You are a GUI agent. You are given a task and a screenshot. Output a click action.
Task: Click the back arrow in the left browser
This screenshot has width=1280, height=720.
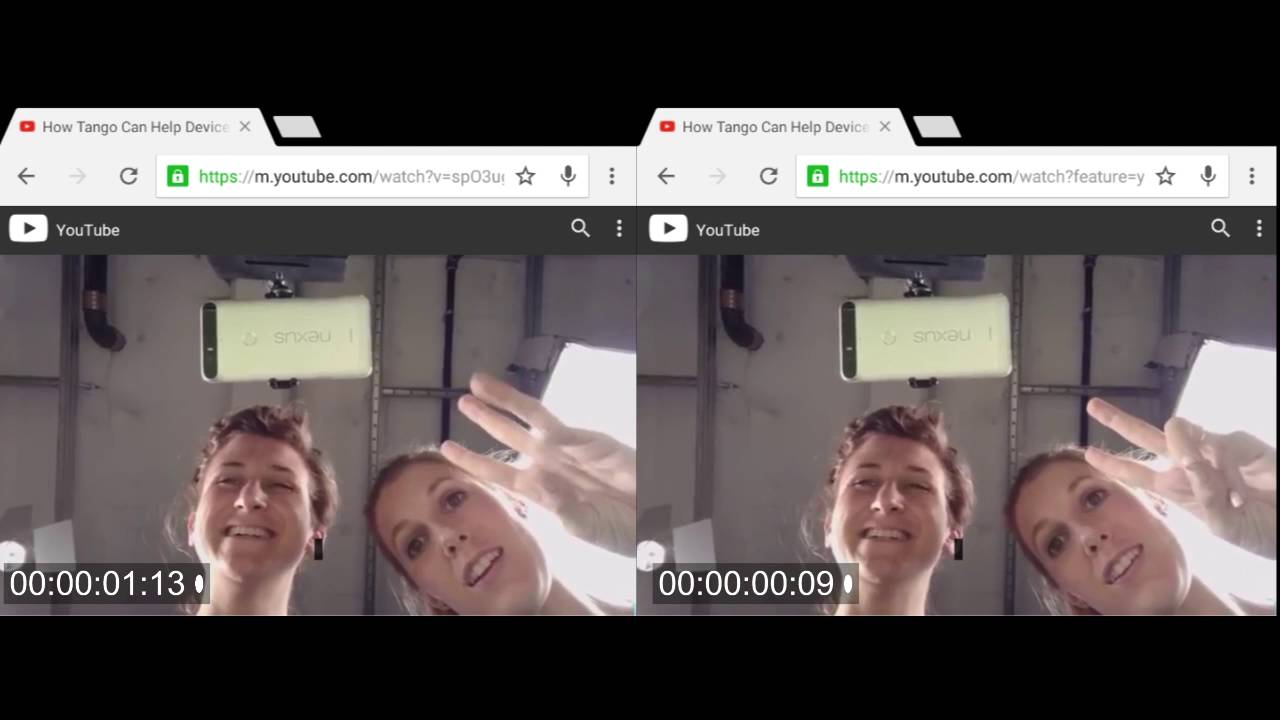26,176
